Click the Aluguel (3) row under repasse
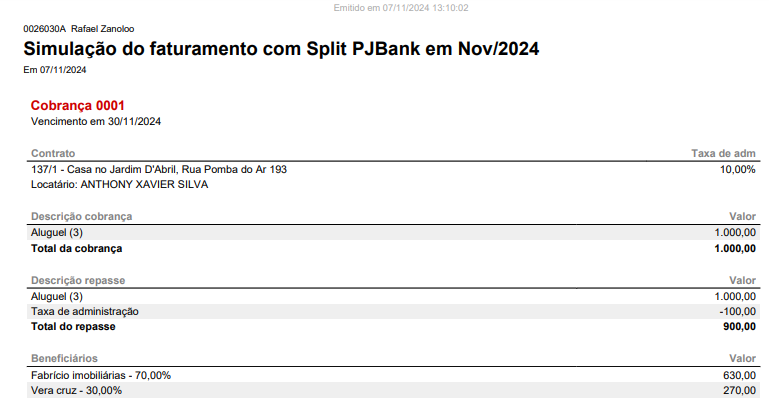This screenshot has height=402, width=769. tap(393, 297)
